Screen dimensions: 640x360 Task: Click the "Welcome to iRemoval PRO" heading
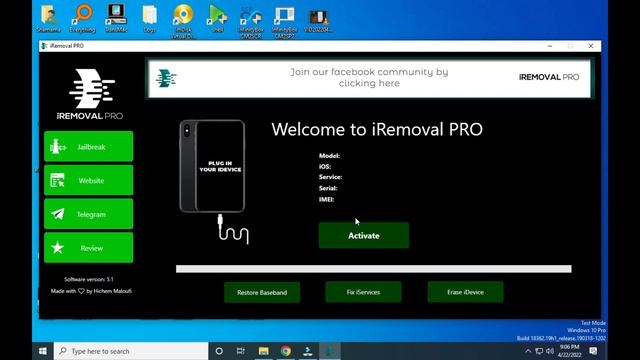click(x=377, y=129)
